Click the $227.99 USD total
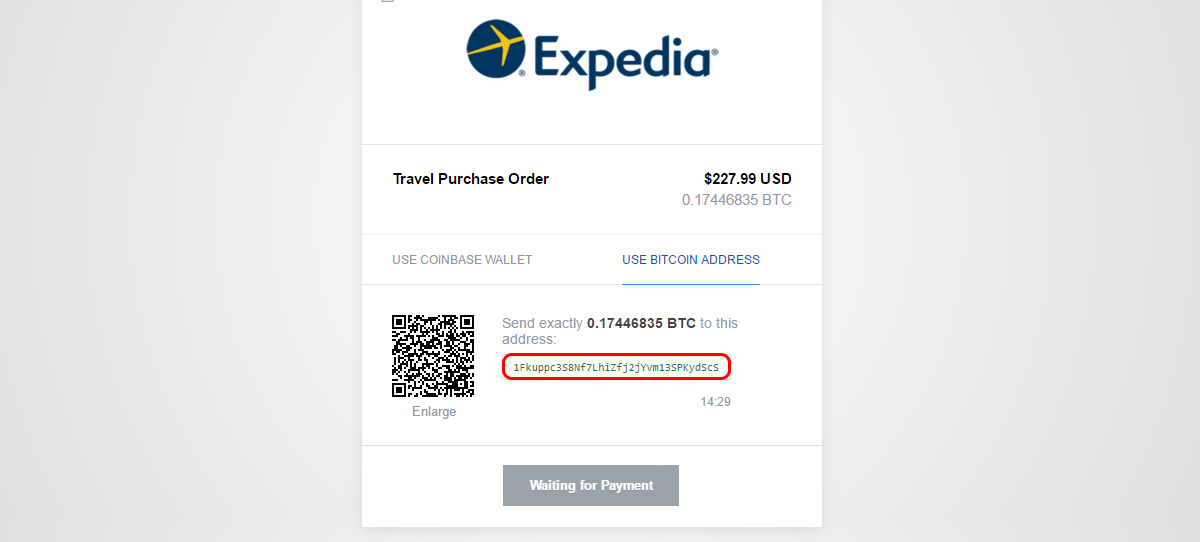Screen dimensions: 1200x542 pyautogui.click(x=748, y=179)
